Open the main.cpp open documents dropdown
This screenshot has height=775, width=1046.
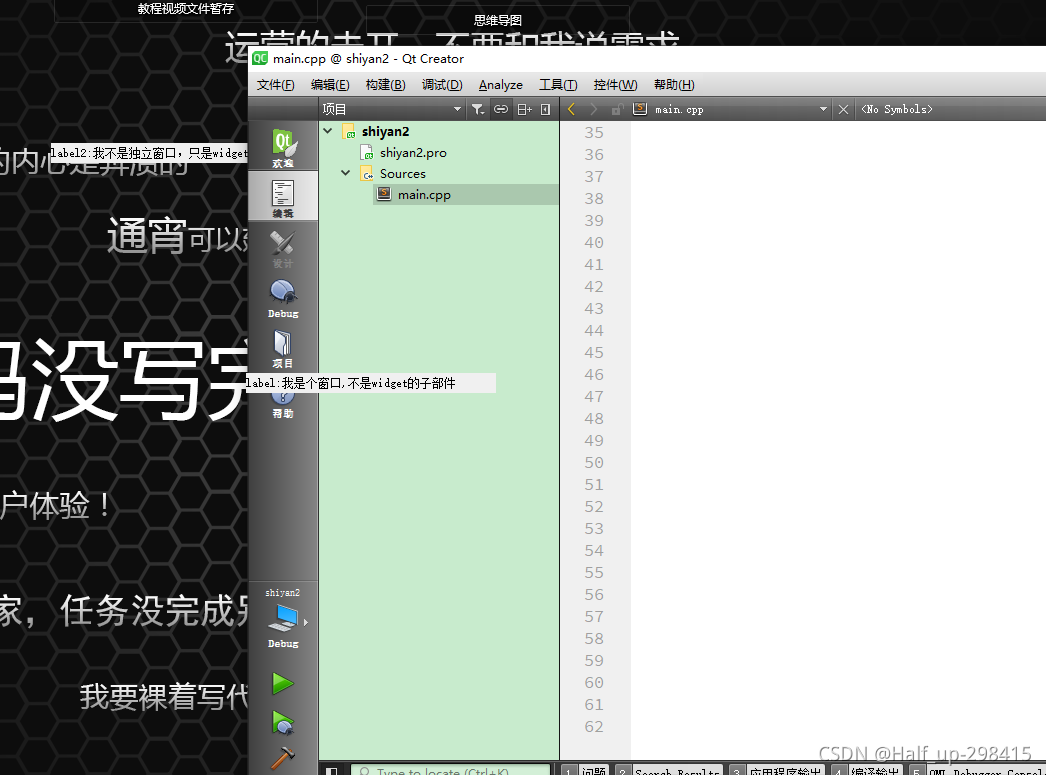[x=740, y=109]
